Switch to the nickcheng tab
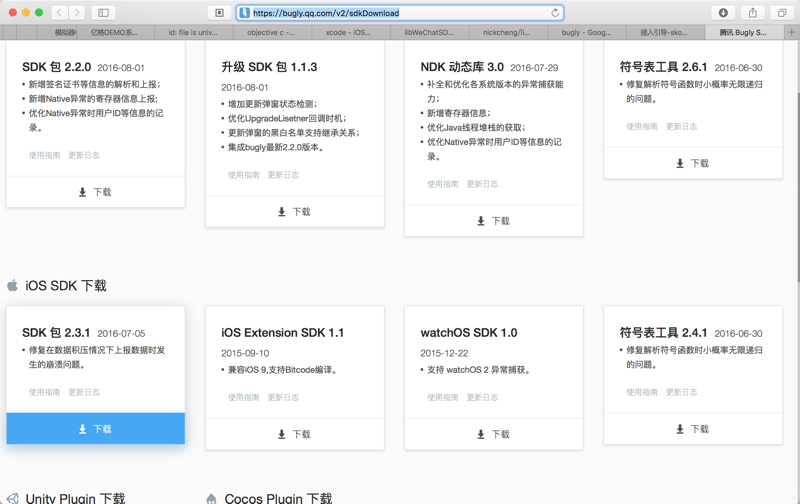The height and width of the screenshot is (504, 800). [x=508, y=32]
